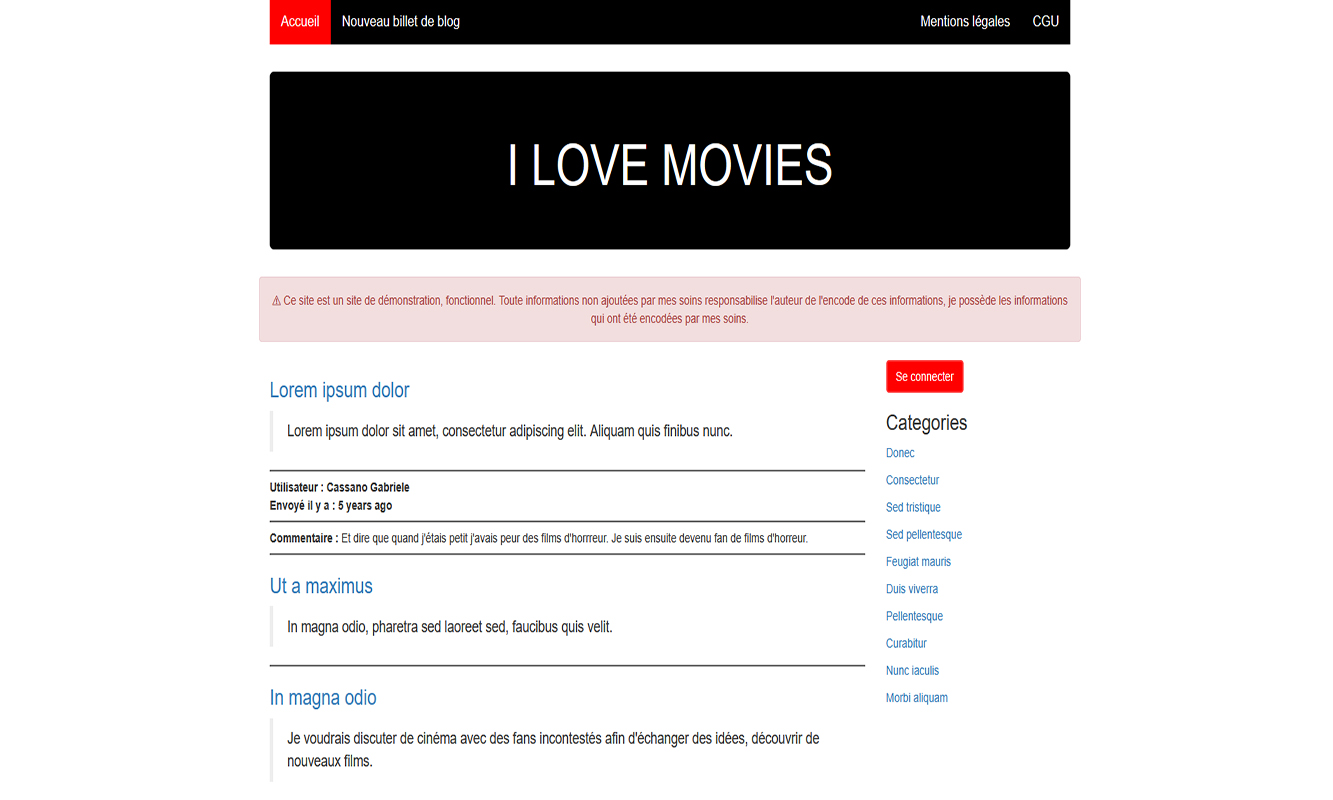1333x800 pixels.
Task: Browse the Curabitur category
Action: (906, 643)
